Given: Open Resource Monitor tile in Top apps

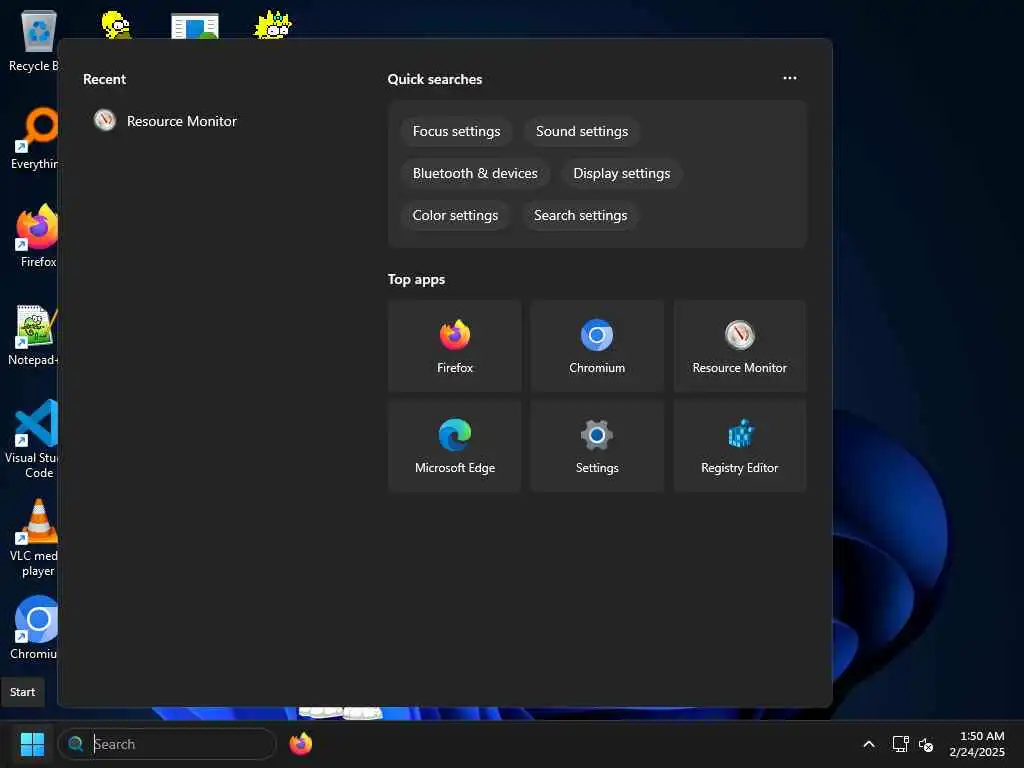Looking at the screenshot, I should (739, 346).
